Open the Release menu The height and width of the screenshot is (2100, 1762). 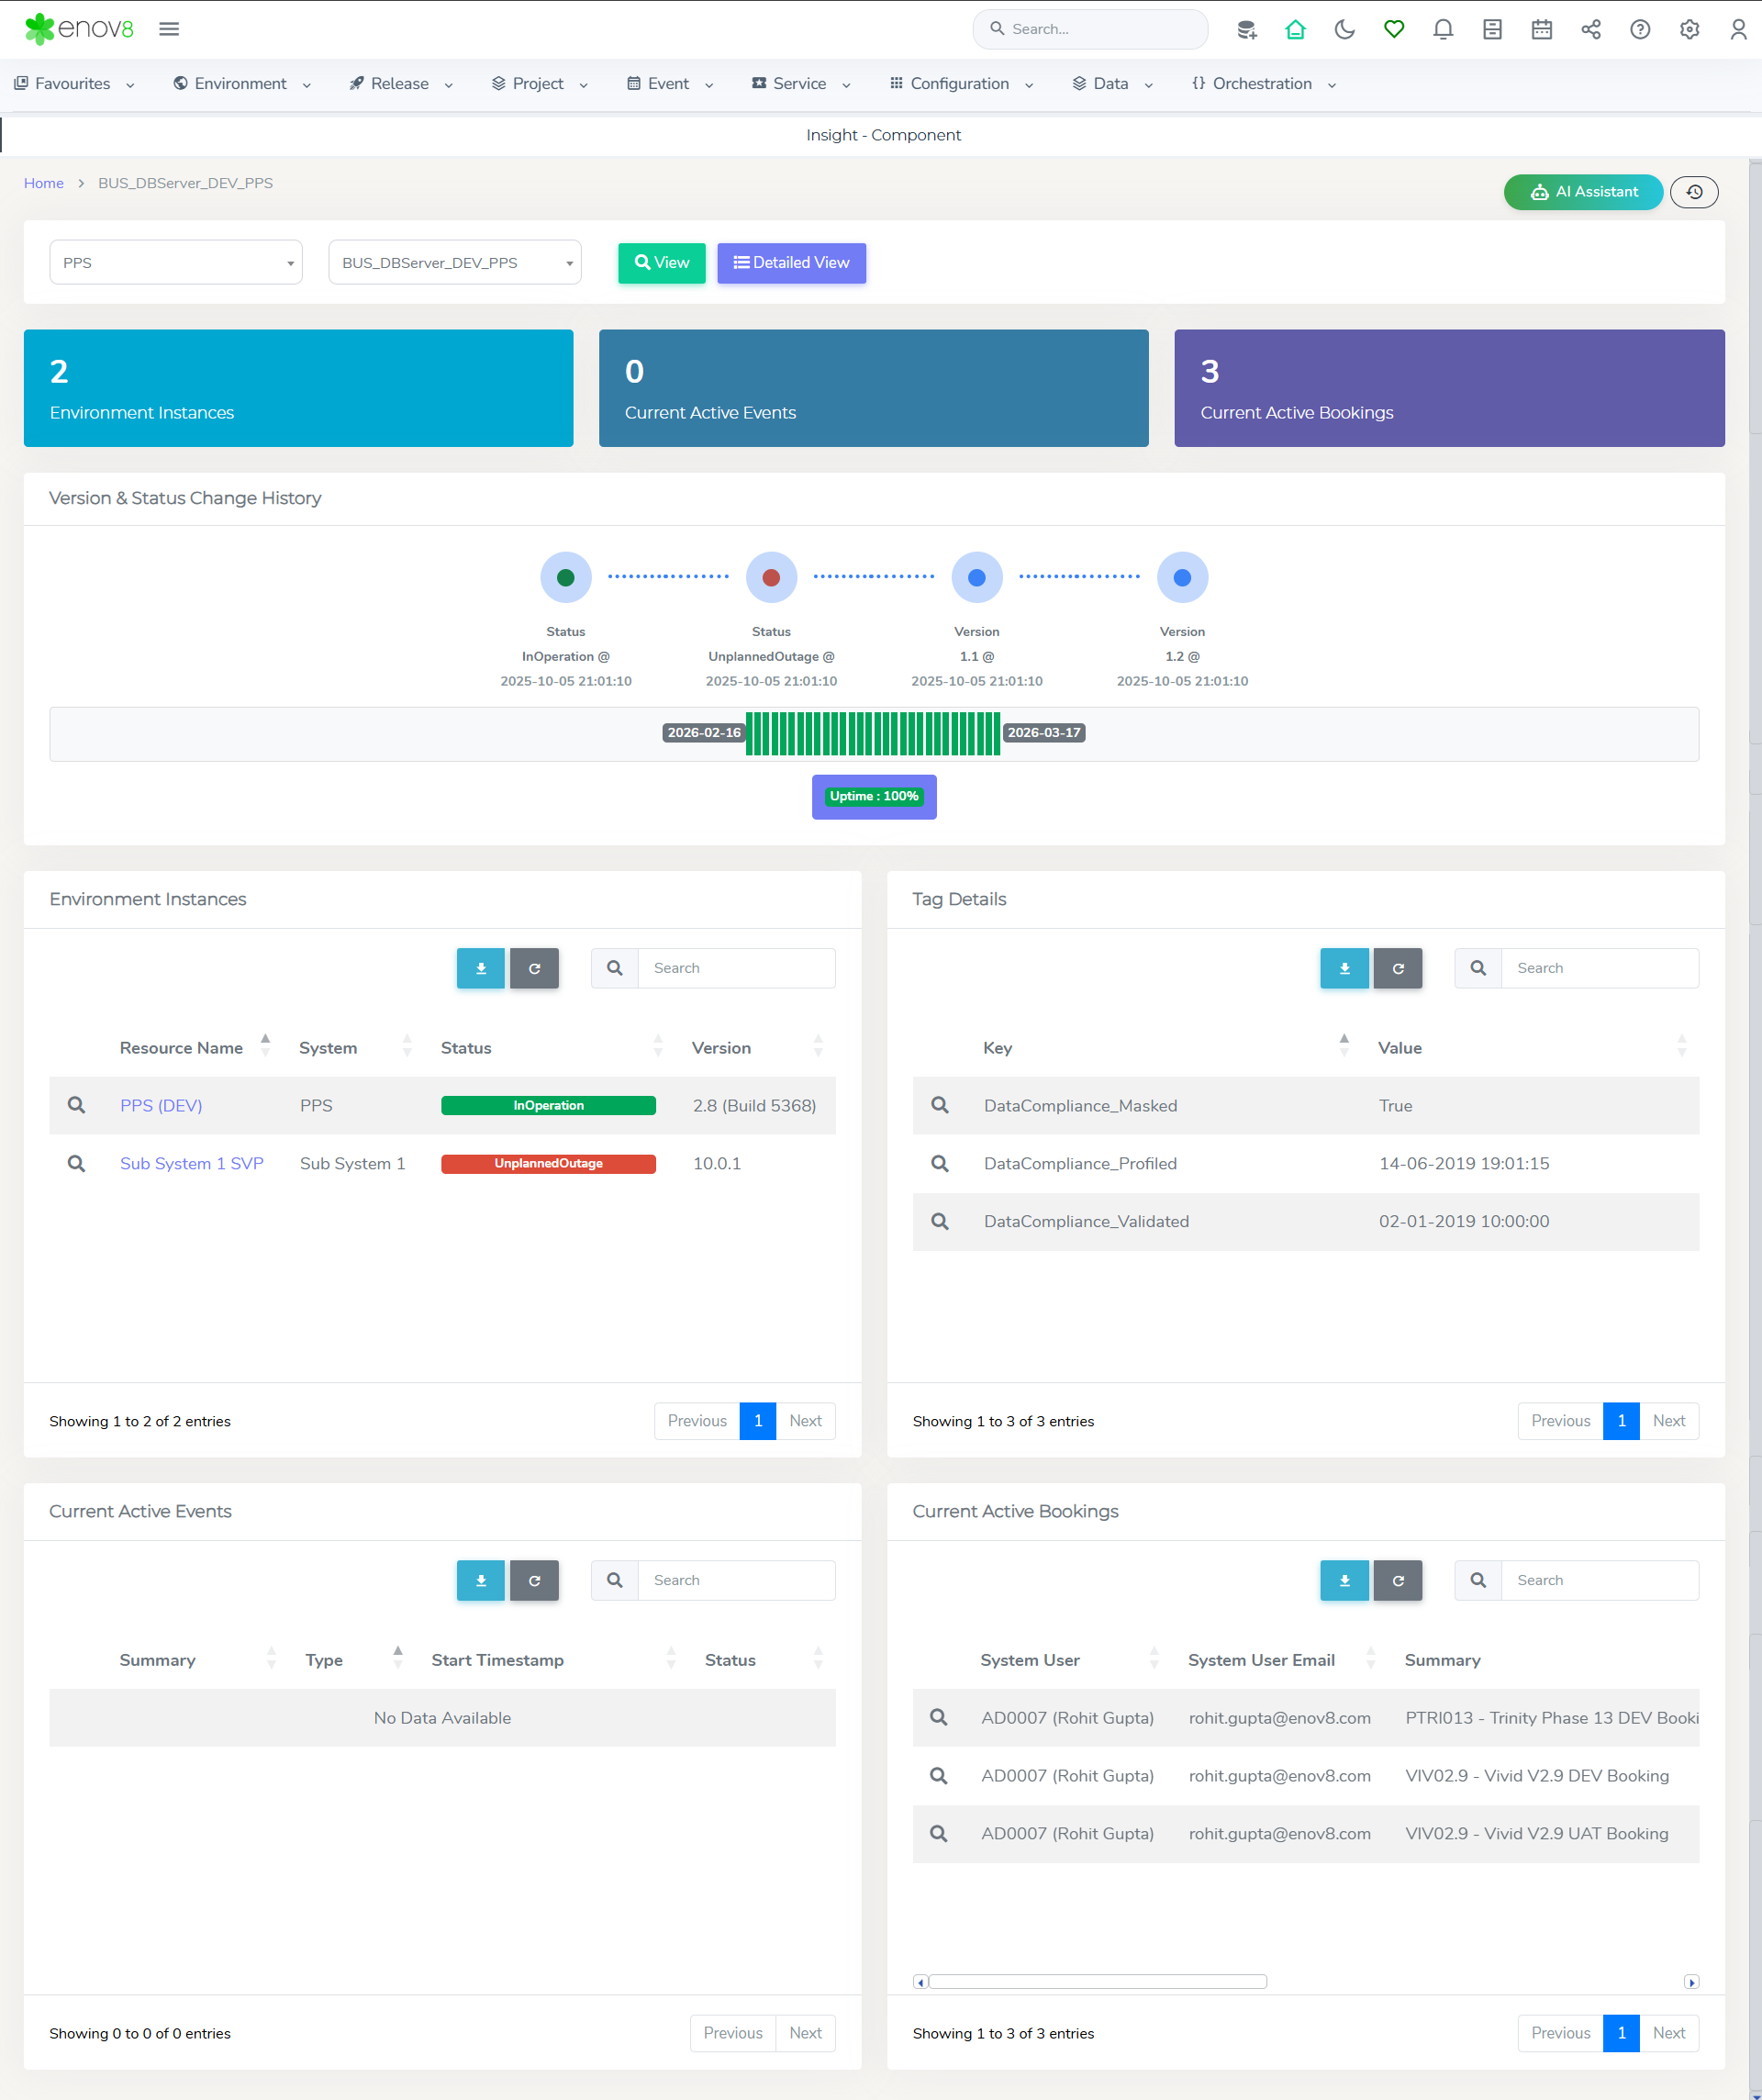coord(400,84)
